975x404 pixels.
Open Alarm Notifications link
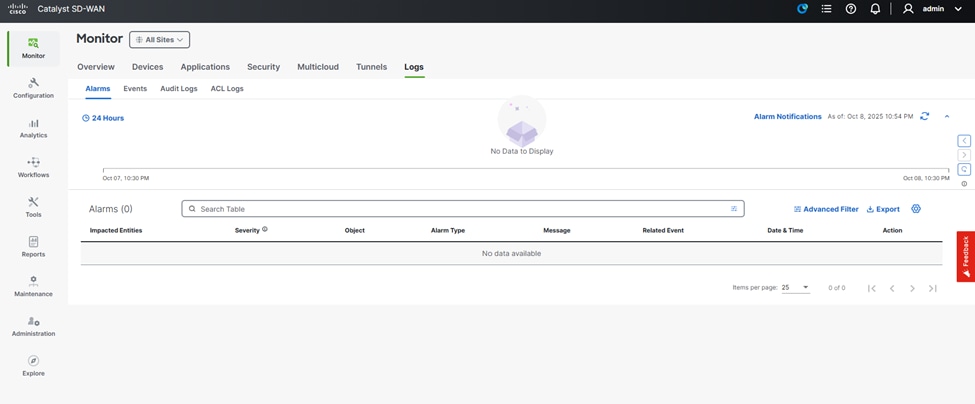(x=788, y=116)
